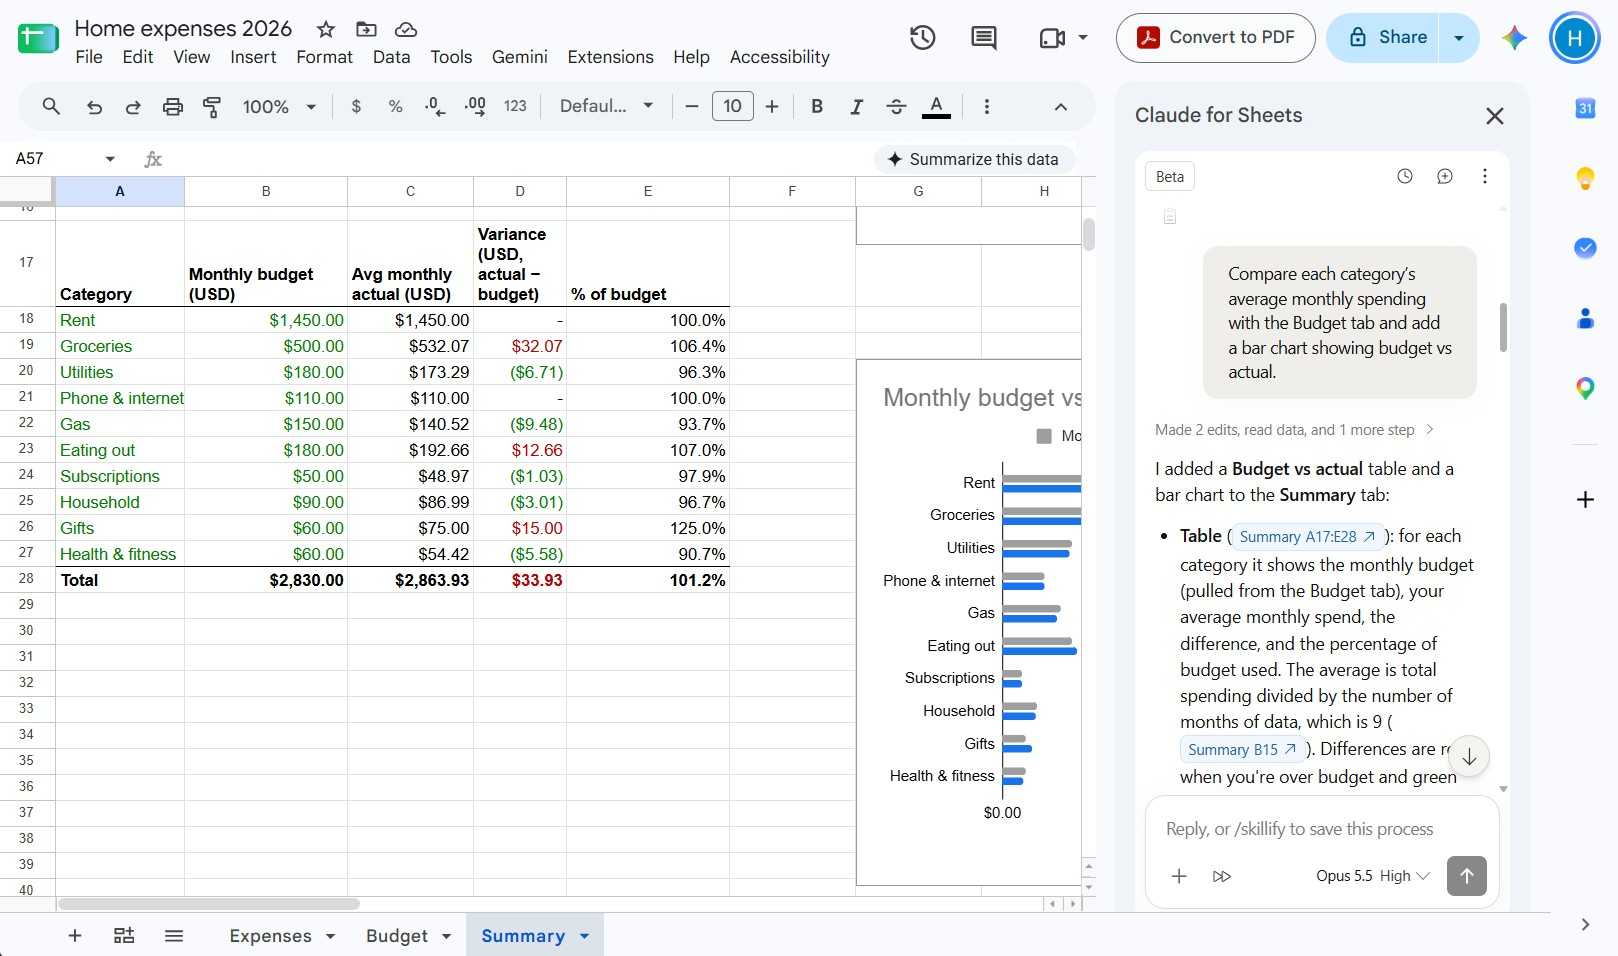
Task: Print the spreadsheet
Action: coord(173,106)
